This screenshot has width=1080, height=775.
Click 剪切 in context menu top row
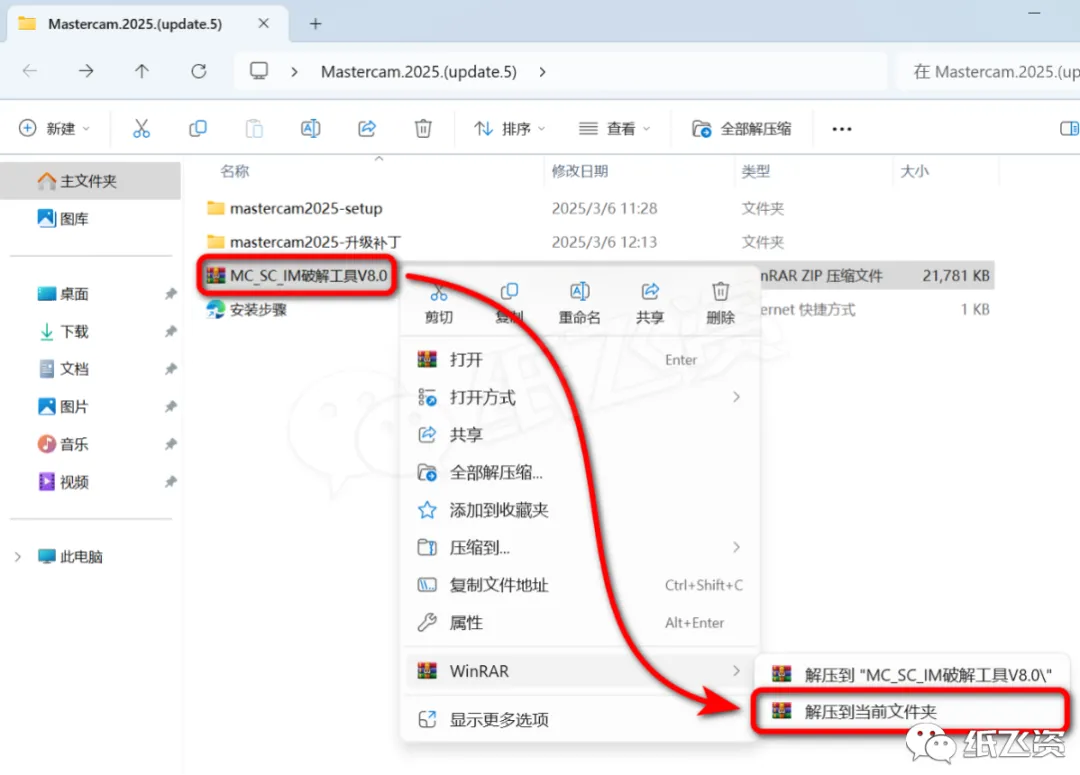(x=439, y=304)
